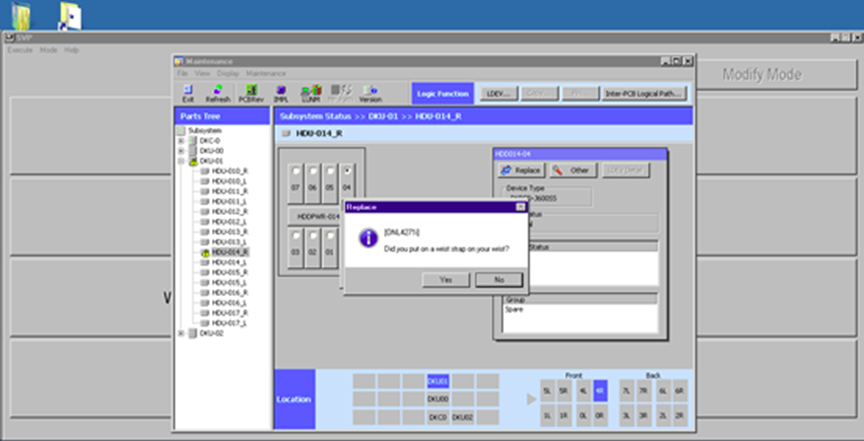Click the IMPL toolbar icon
Screen dimensions: 864x441
click(x=281, y=93)
